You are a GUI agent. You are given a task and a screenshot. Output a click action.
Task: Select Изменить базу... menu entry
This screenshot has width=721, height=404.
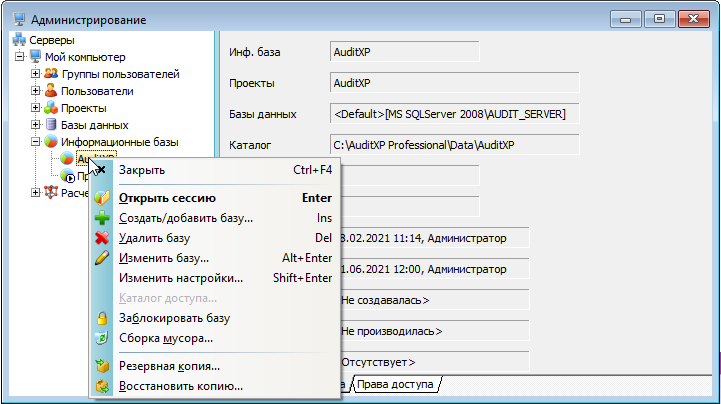point(215,258)
